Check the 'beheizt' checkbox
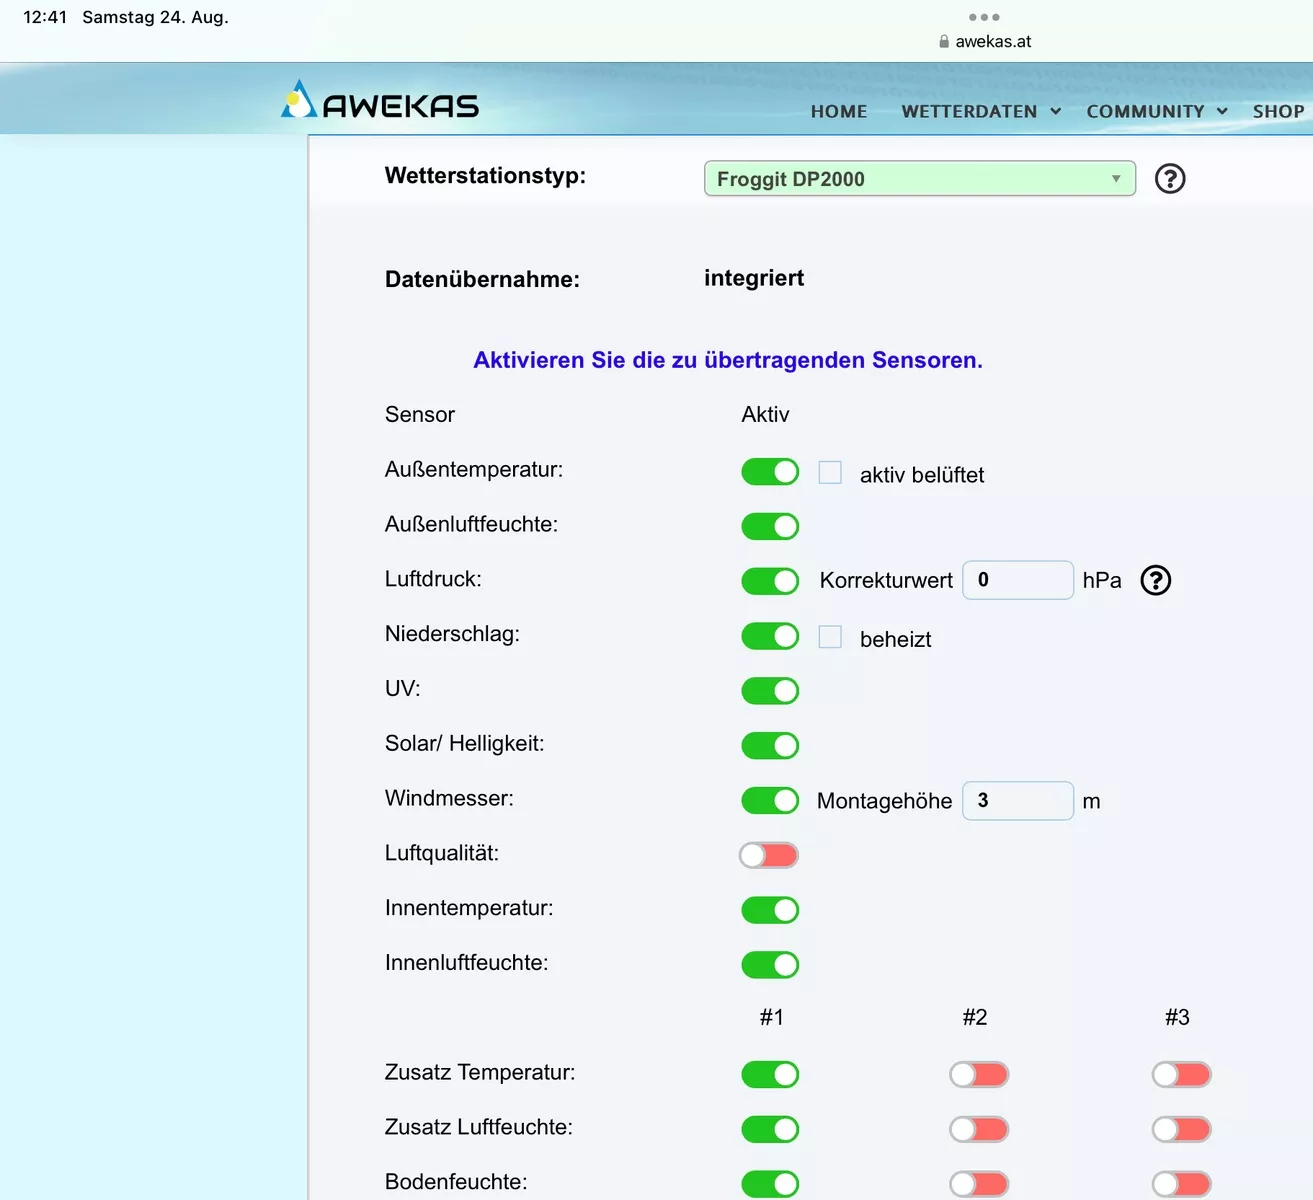 [x=830, y=637]
